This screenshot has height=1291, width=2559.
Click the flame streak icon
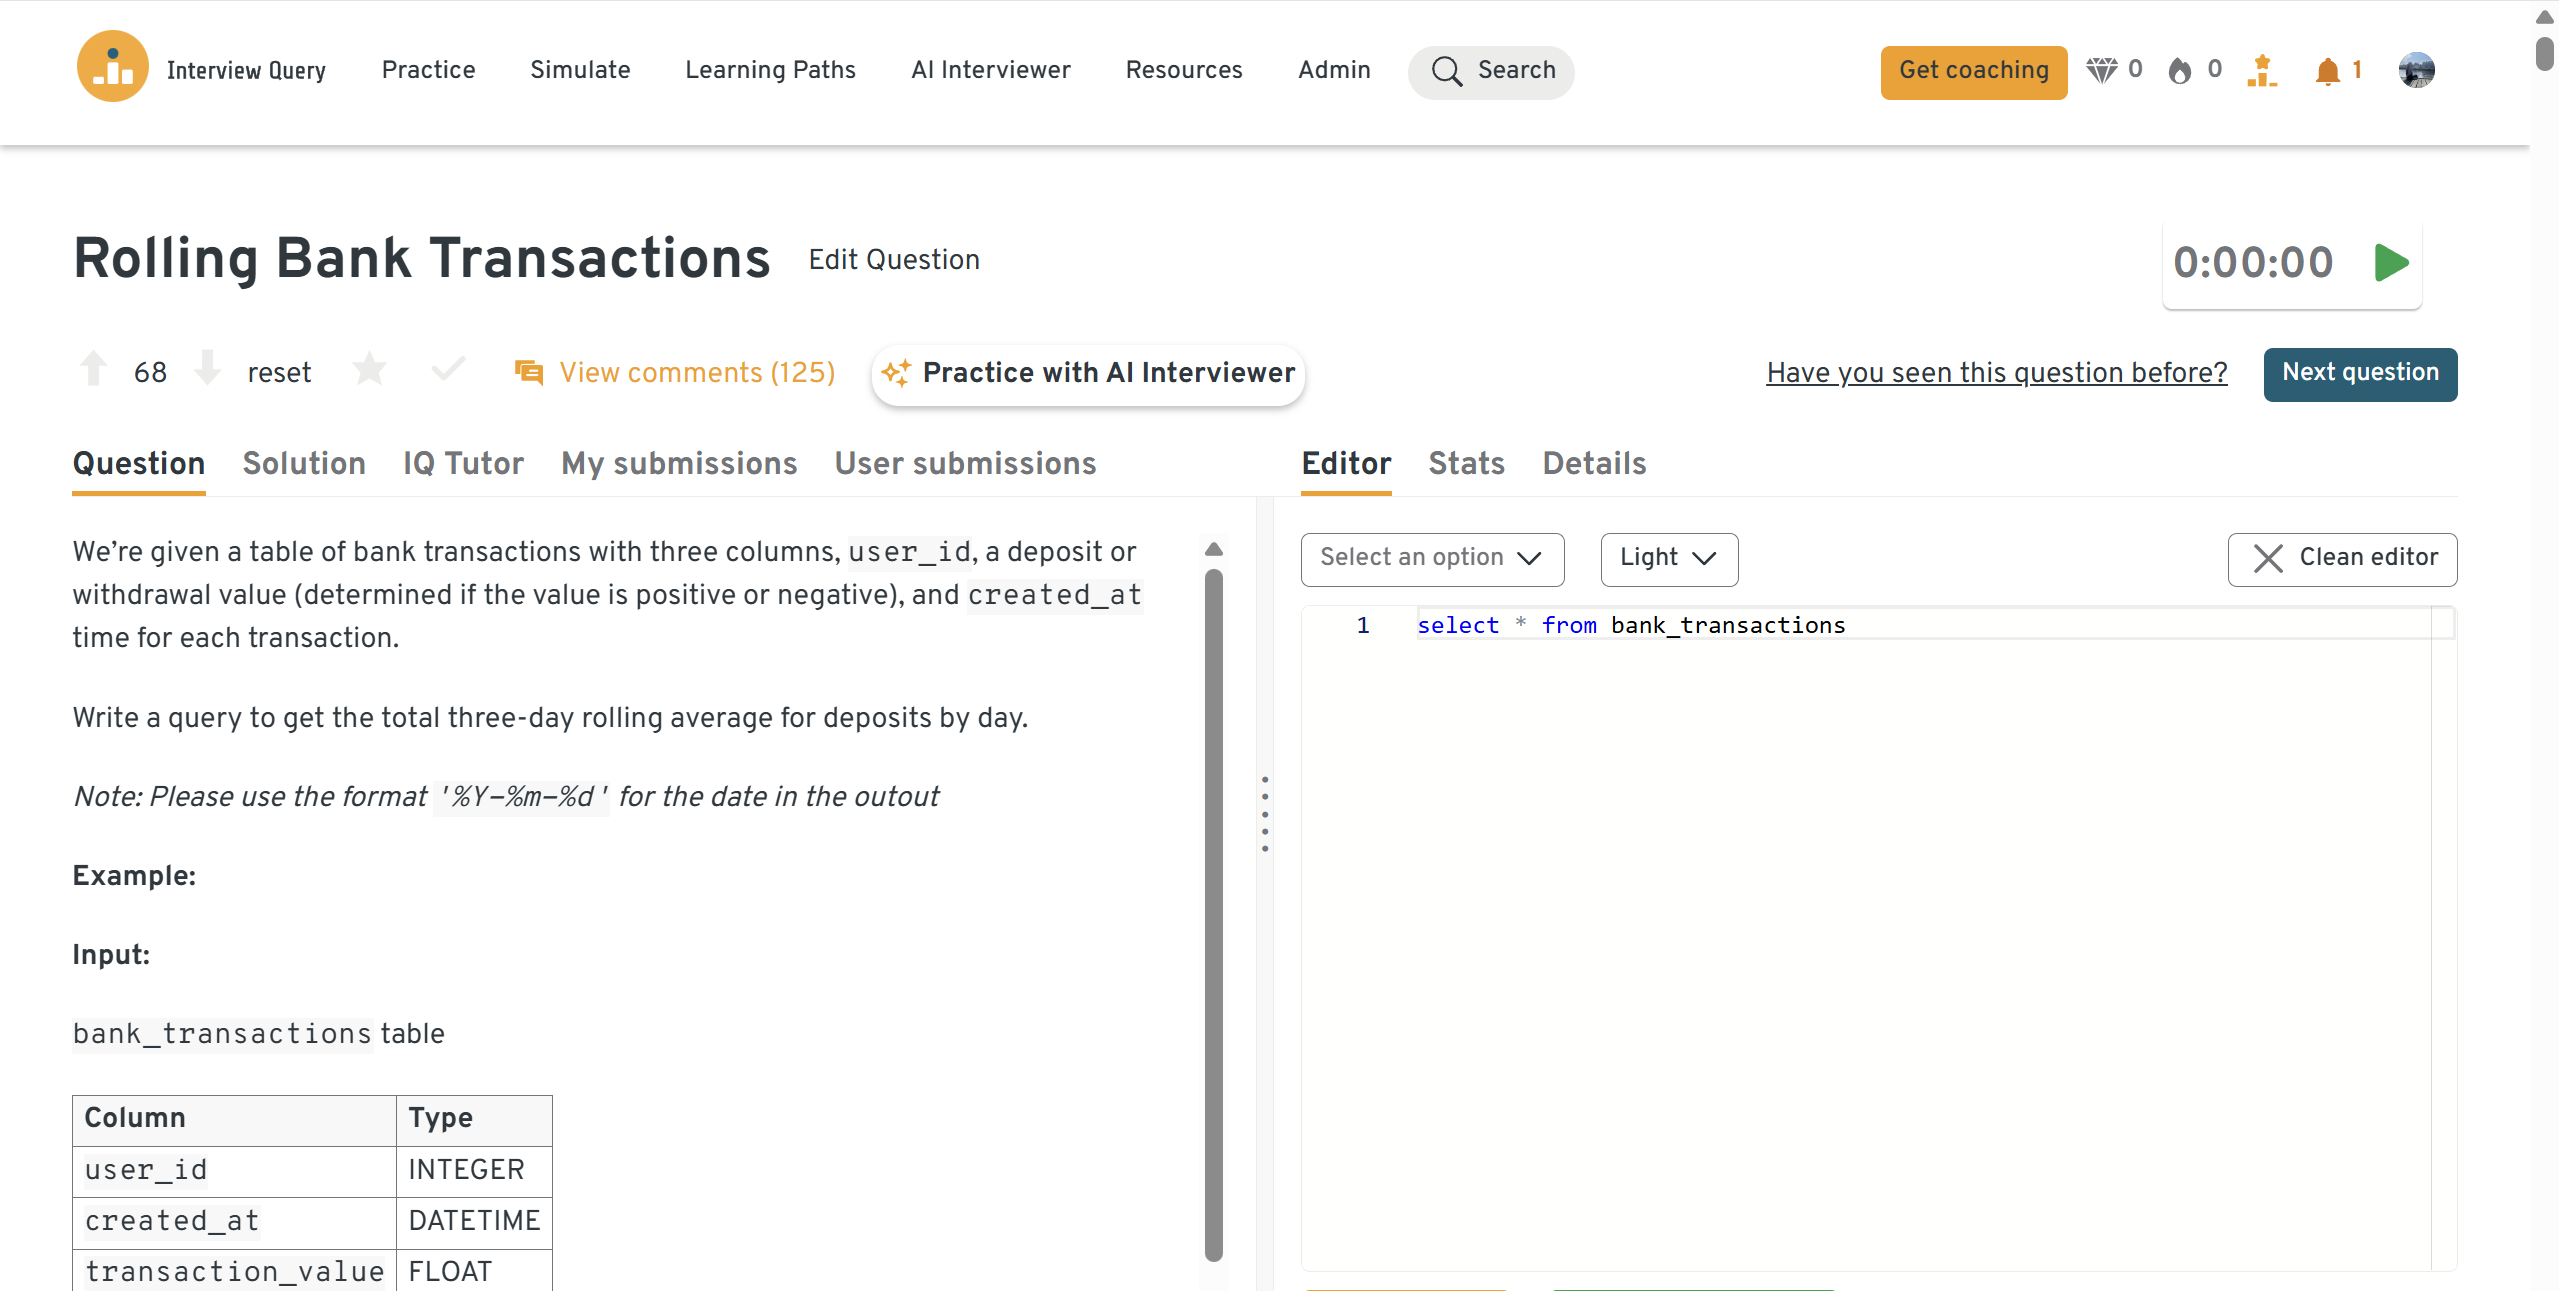point(2180,71)
